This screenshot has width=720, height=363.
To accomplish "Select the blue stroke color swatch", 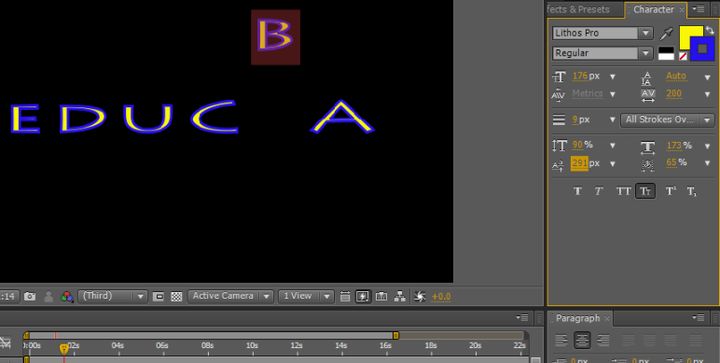I will tap(702, 49).
